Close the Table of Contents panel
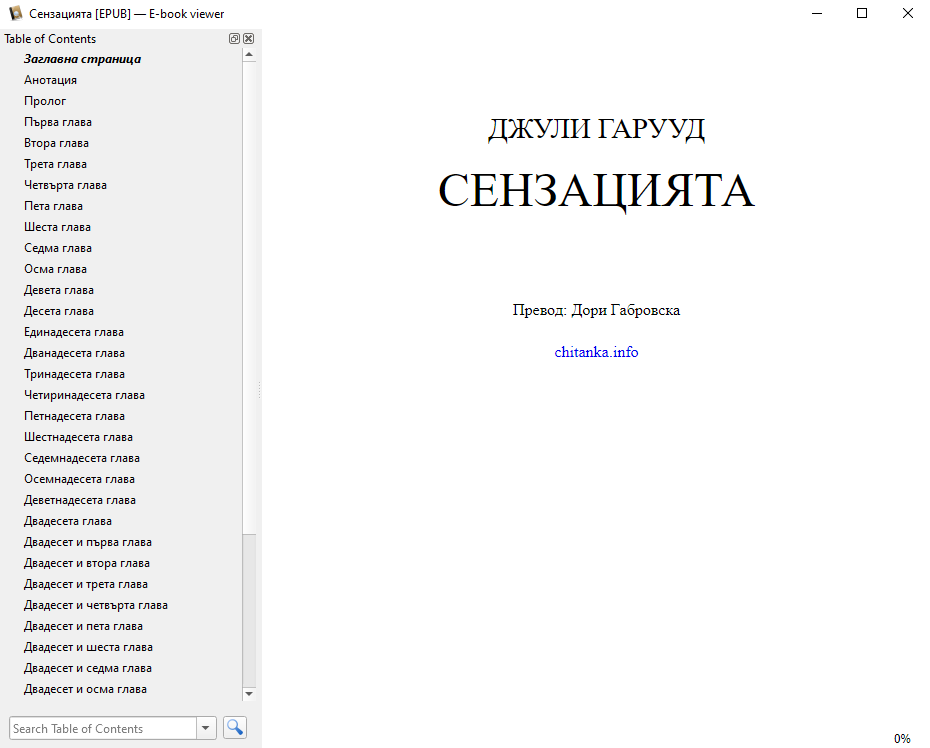The height and width of the screenshot is (748, 930). click(249, 39)
